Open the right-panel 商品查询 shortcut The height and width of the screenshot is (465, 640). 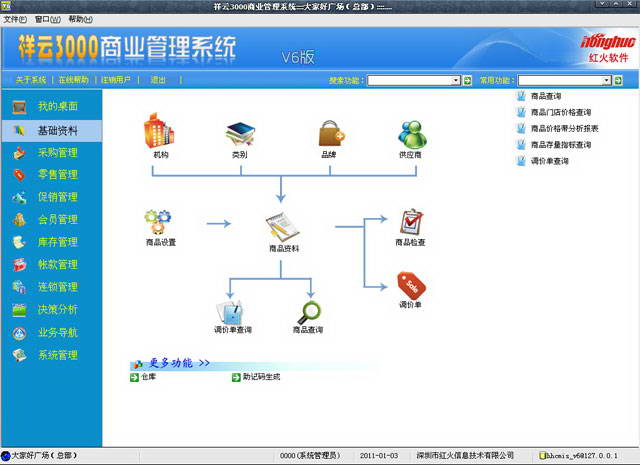tap(546, 96)
